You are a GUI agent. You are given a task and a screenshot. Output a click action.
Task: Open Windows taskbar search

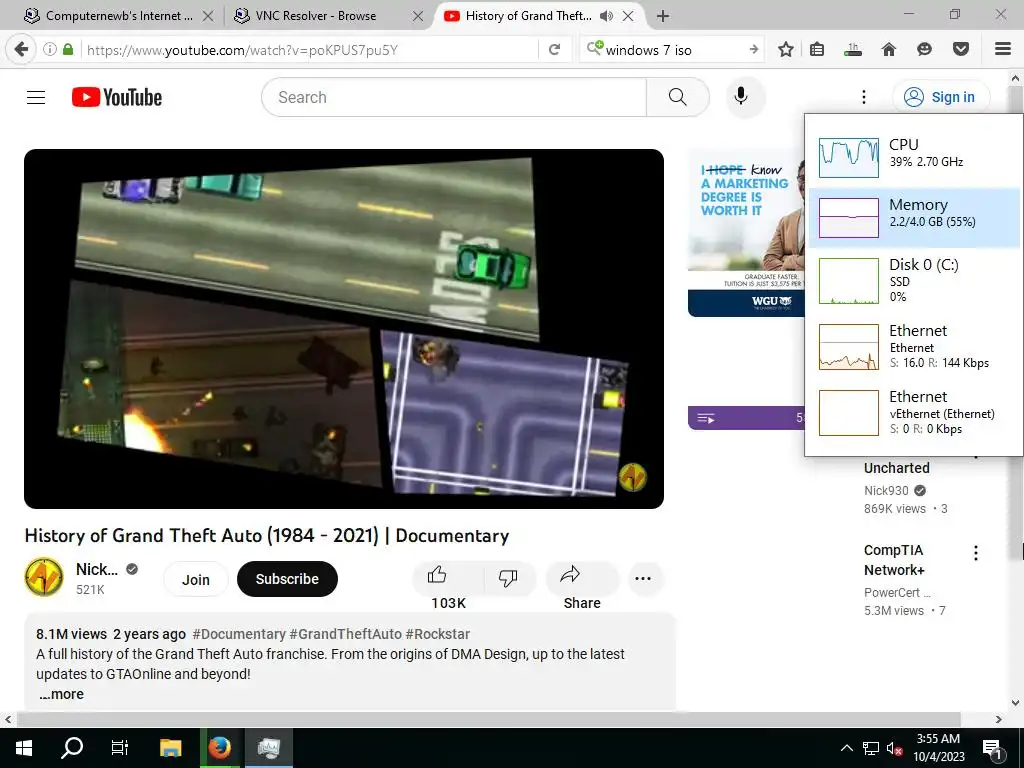click(x=72, y=748)
